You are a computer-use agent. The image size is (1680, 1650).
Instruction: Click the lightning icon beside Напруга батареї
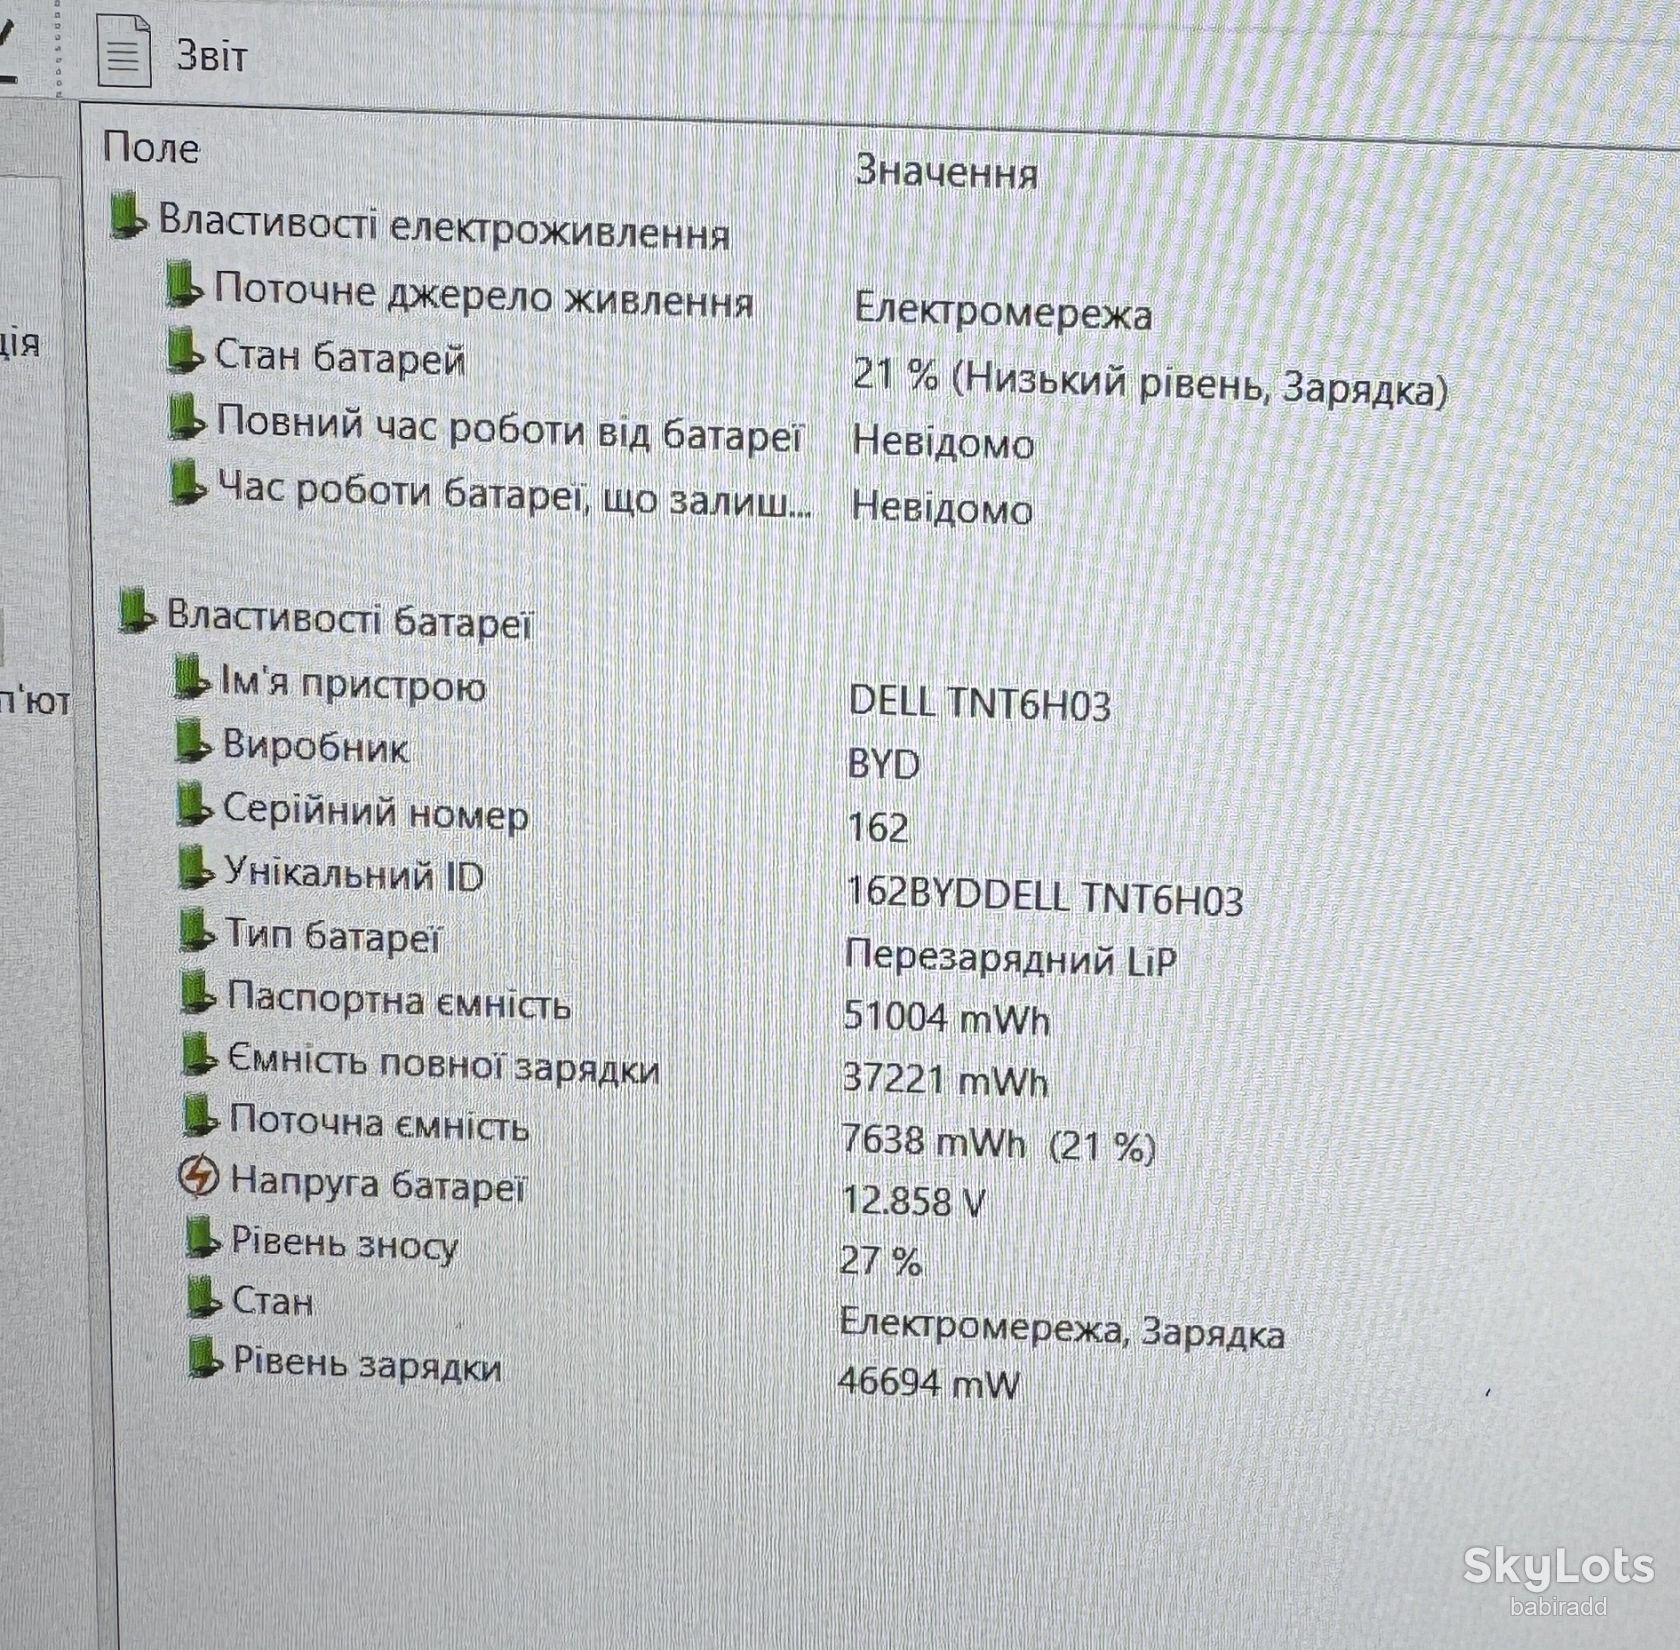[x=198, y=1177]
